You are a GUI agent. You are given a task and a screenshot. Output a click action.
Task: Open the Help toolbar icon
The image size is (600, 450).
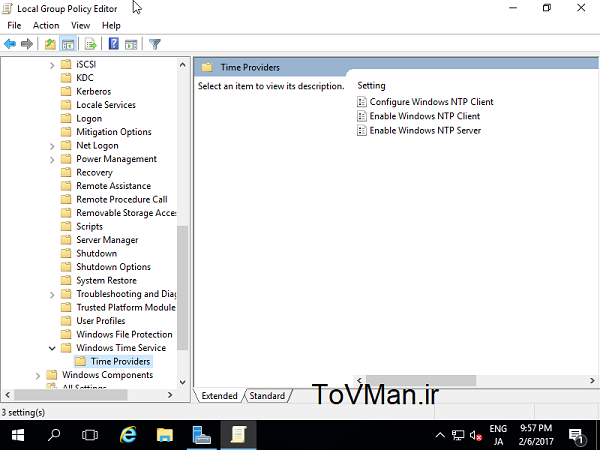[x=114, y=44]
